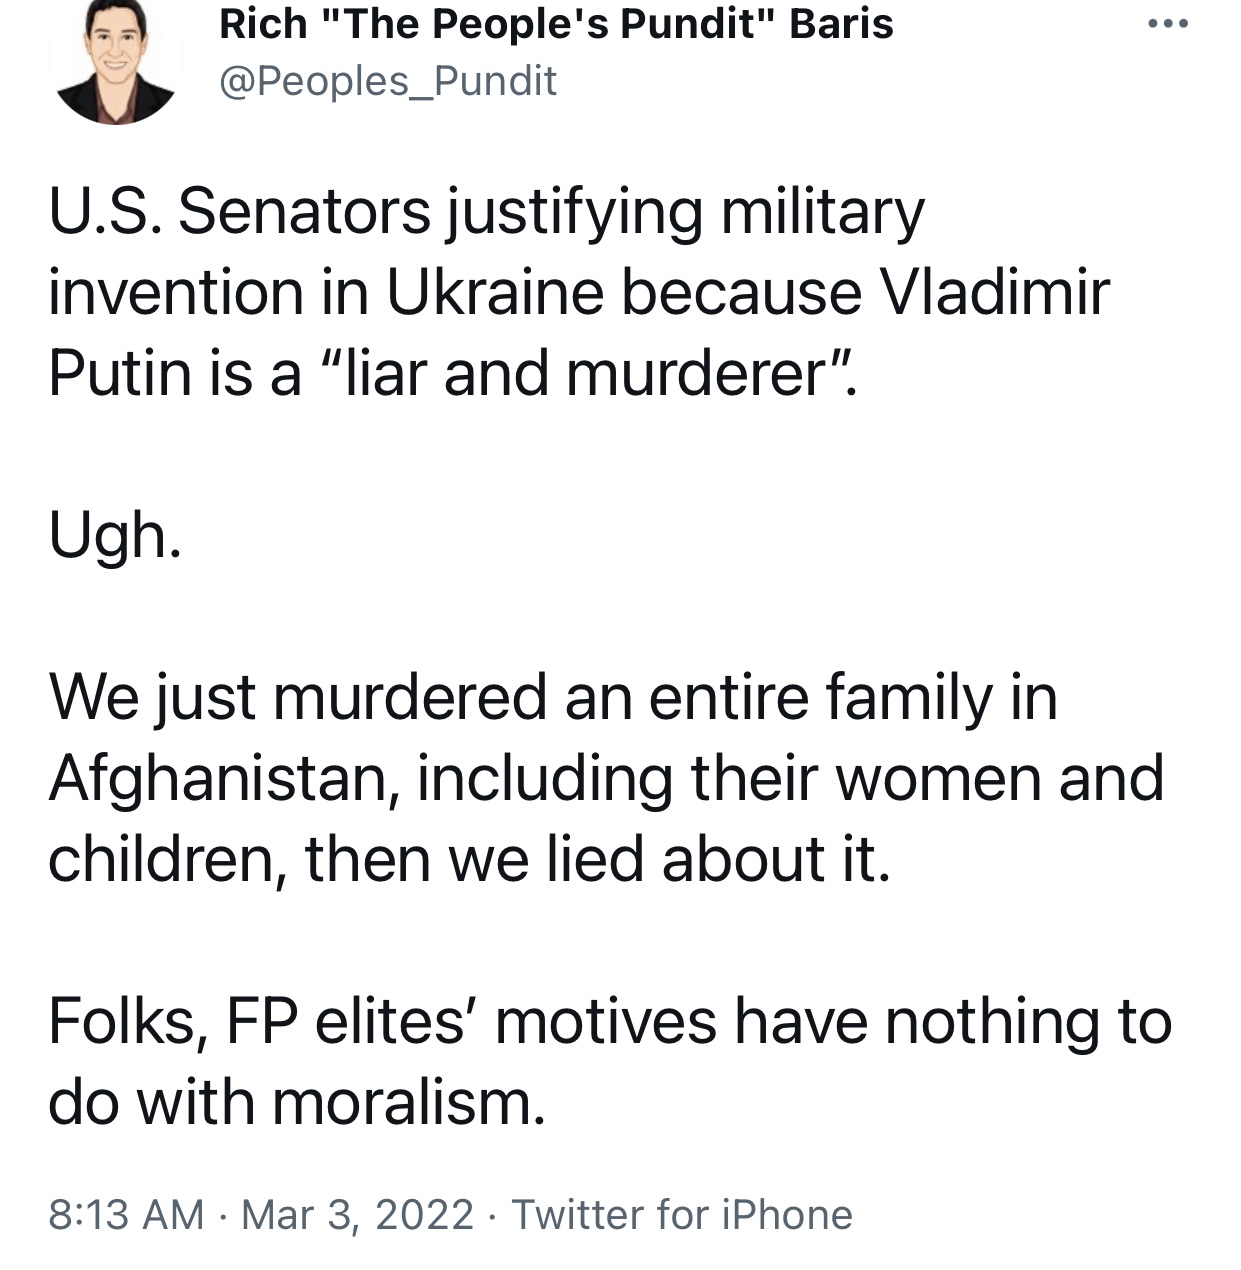Click Rich Baris's cartoon profile avatar
1241x1270 pixels.
pyautogui.click(x=116, y=60)
